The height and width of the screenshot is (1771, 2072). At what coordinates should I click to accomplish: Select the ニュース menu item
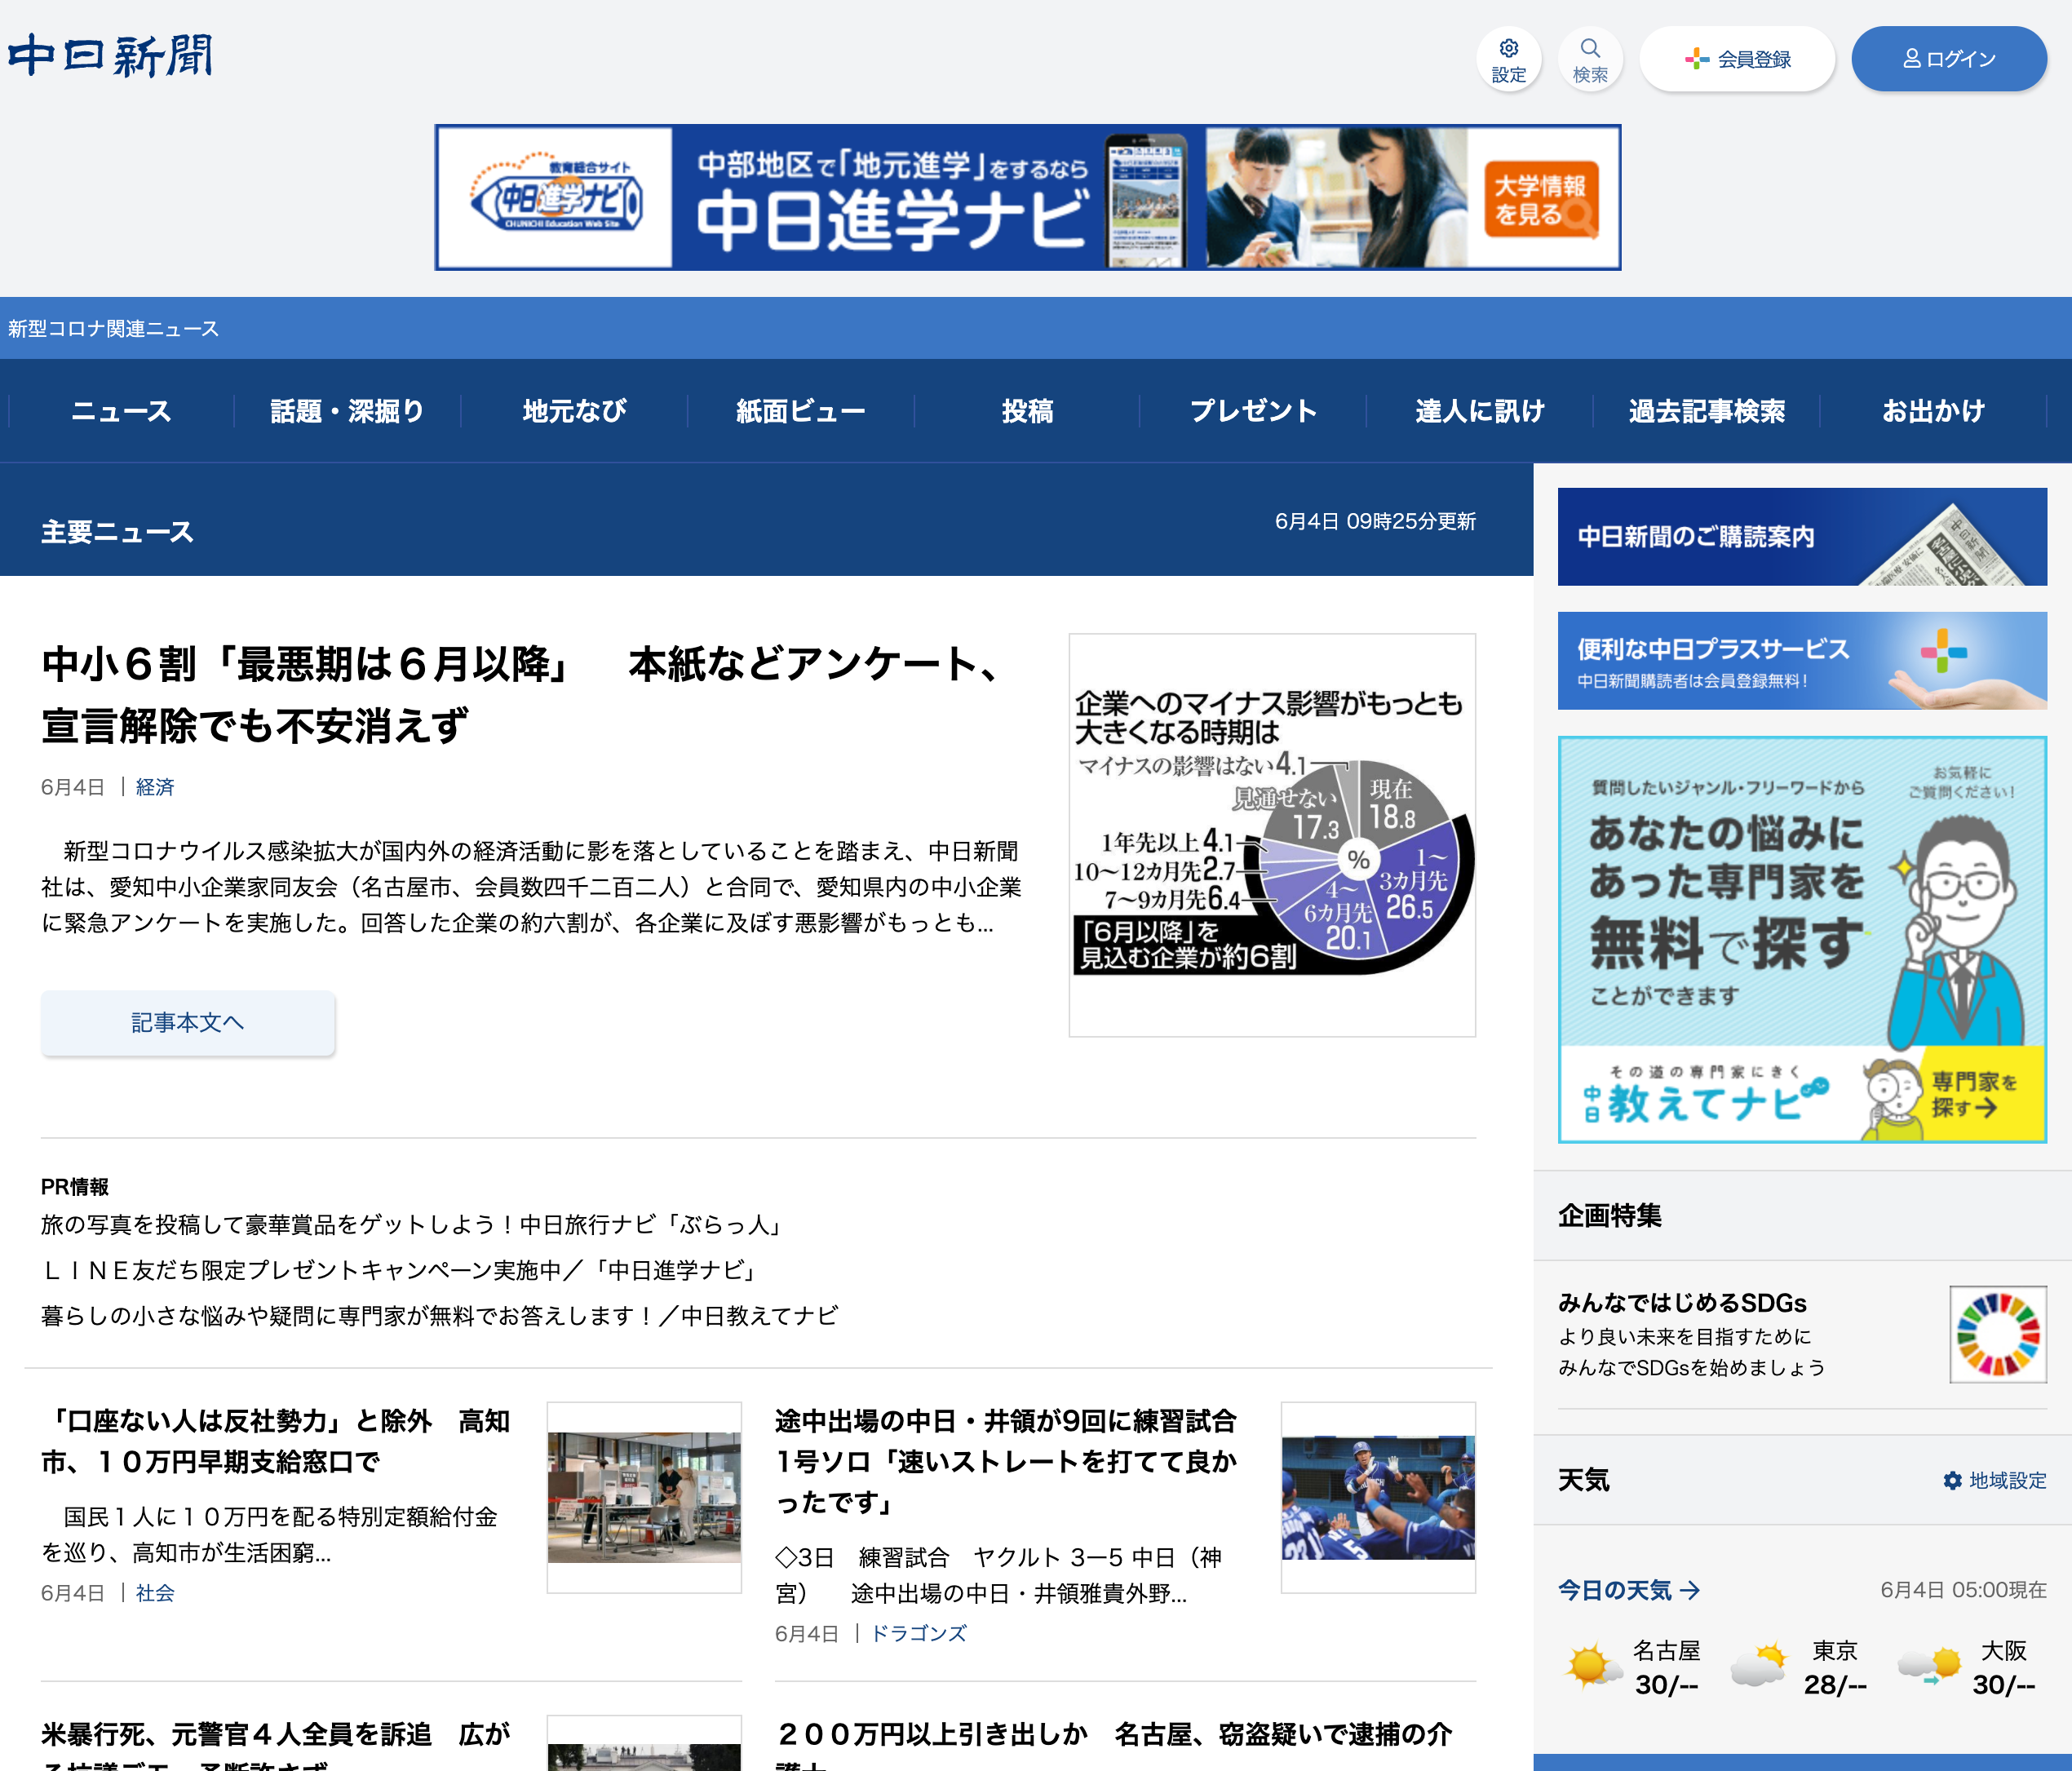(121, 411)
